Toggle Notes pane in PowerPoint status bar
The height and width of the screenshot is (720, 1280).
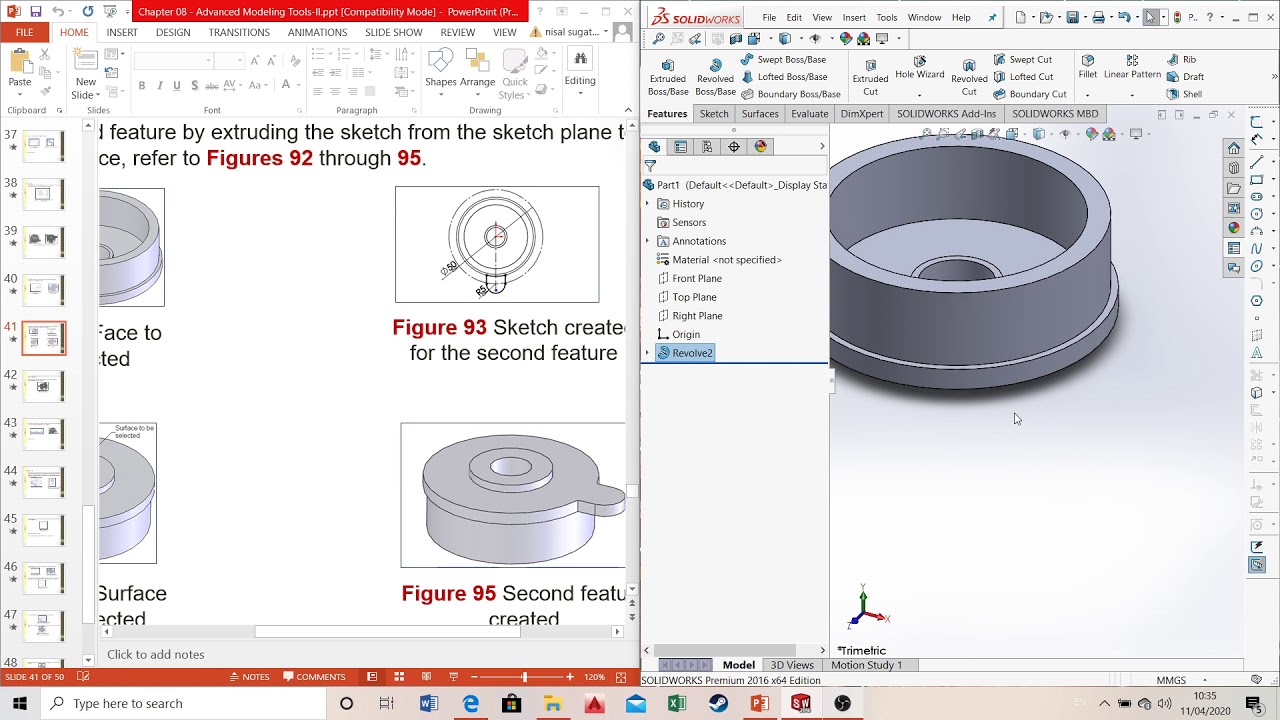click(x=248, y=677)
